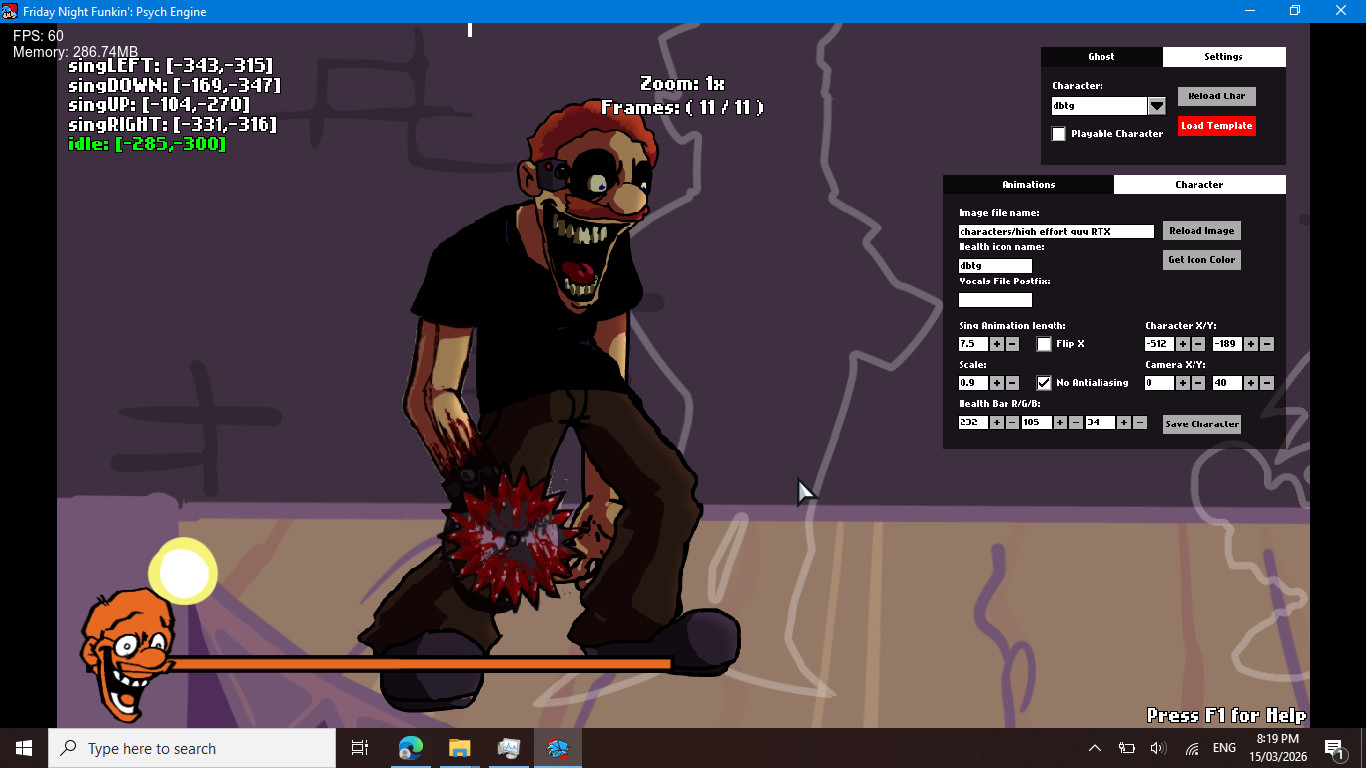This screenshot has width=1366, height=768.
Task: Select the singUP animation offset text
Action: click(159, 105)
